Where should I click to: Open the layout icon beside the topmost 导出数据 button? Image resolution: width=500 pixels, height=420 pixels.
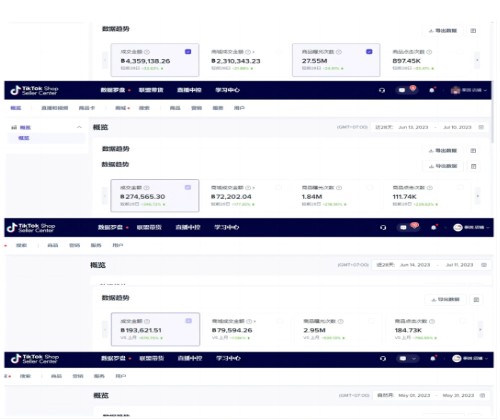coord(473,31)
